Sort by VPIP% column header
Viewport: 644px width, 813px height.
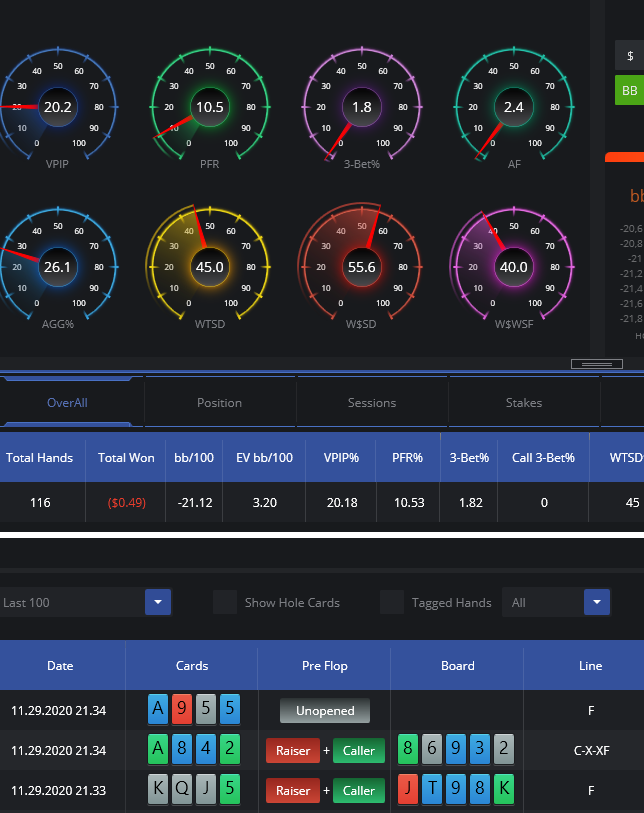[x=341, y=458]
